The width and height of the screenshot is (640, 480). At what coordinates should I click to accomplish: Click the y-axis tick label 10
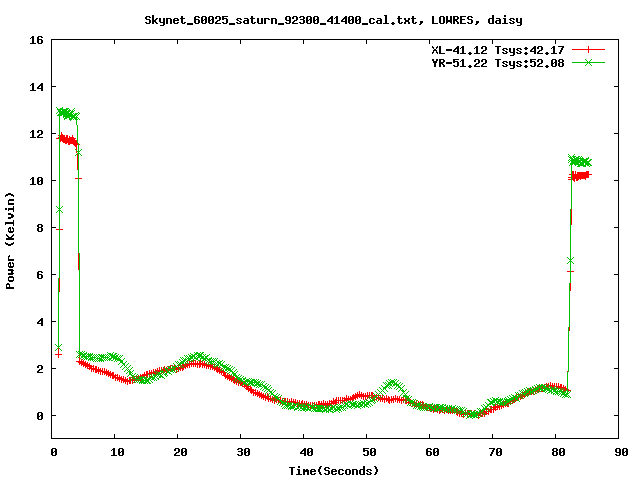(x=36, y=181)
